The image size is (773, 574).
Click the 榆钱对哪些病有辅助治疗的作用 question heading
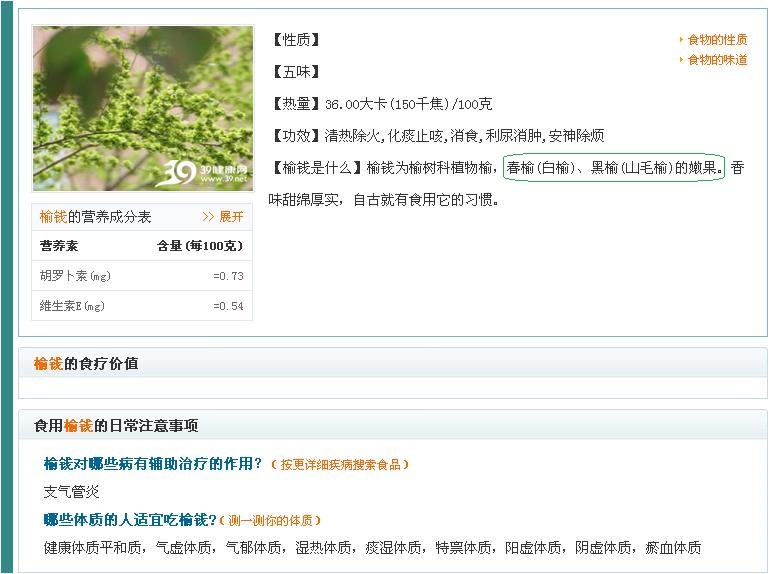tap(153, 464)
